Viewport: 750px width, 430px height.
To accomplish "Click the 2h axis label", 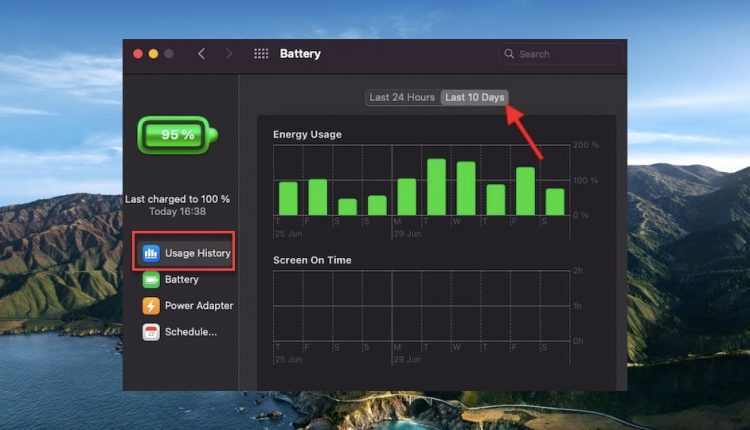I will (578, 271).
